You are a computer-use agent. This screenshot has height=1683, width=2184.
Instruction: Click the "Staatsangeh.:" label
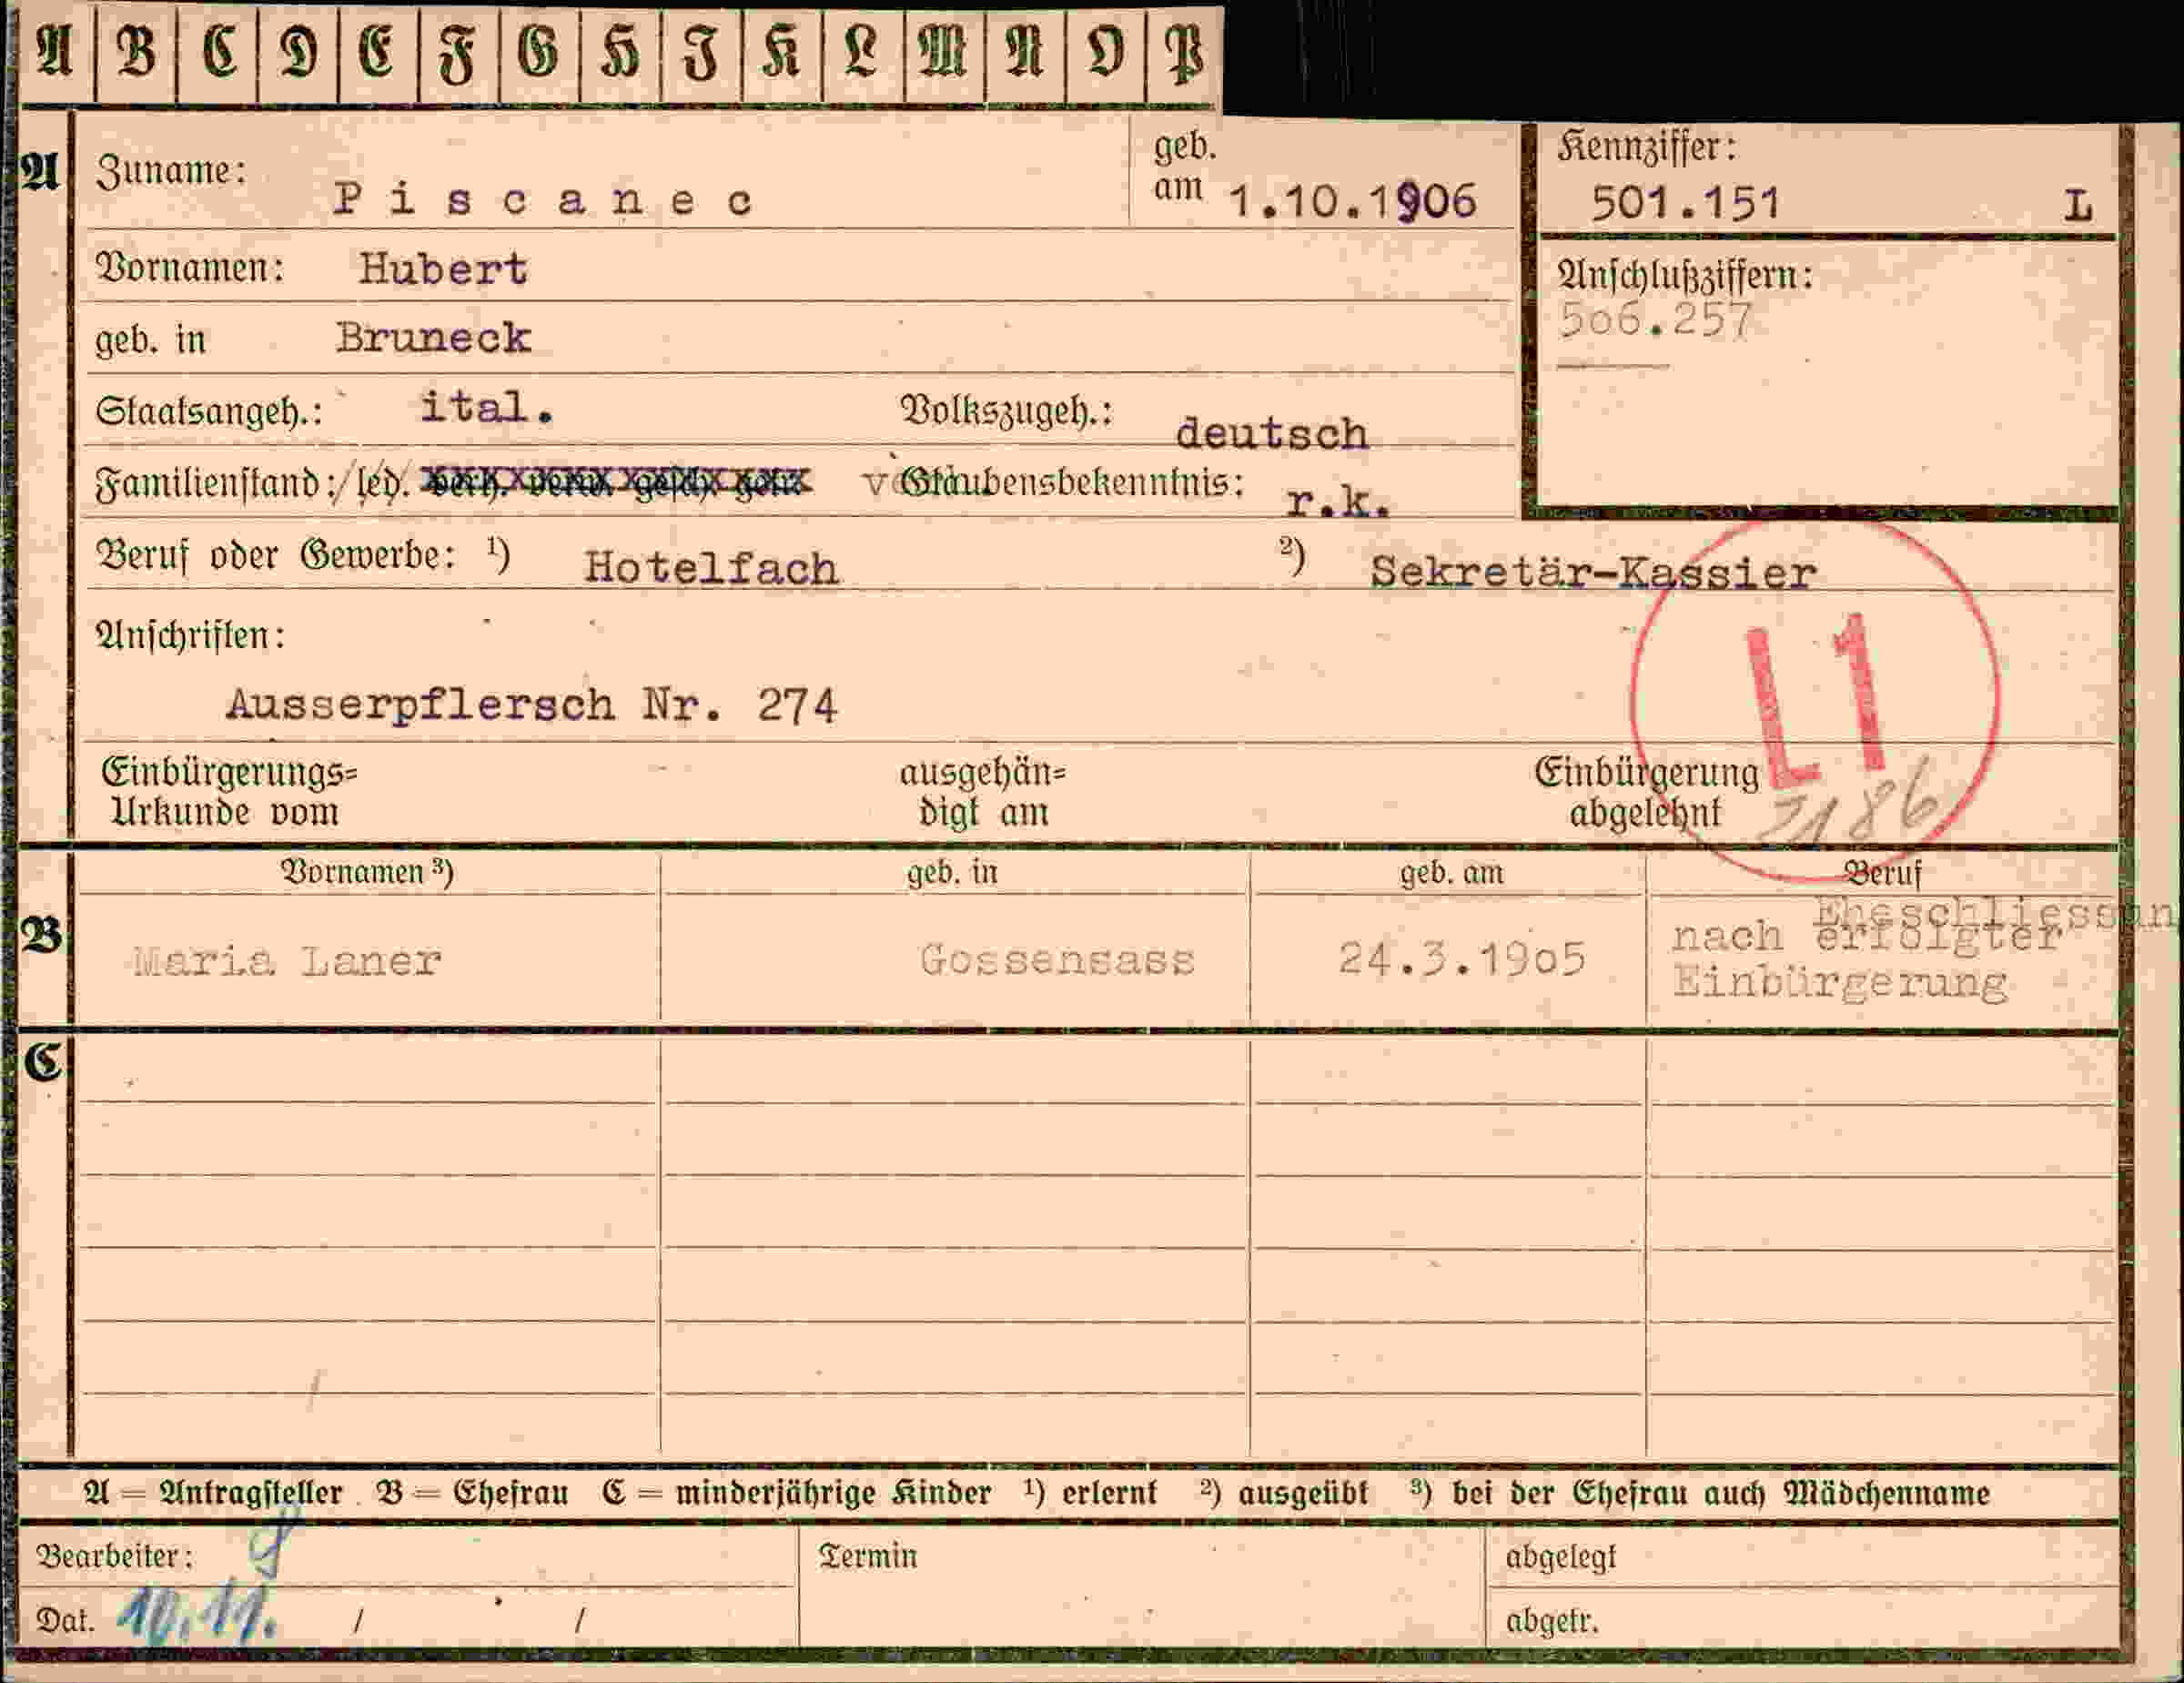click(x=209, y=410)
